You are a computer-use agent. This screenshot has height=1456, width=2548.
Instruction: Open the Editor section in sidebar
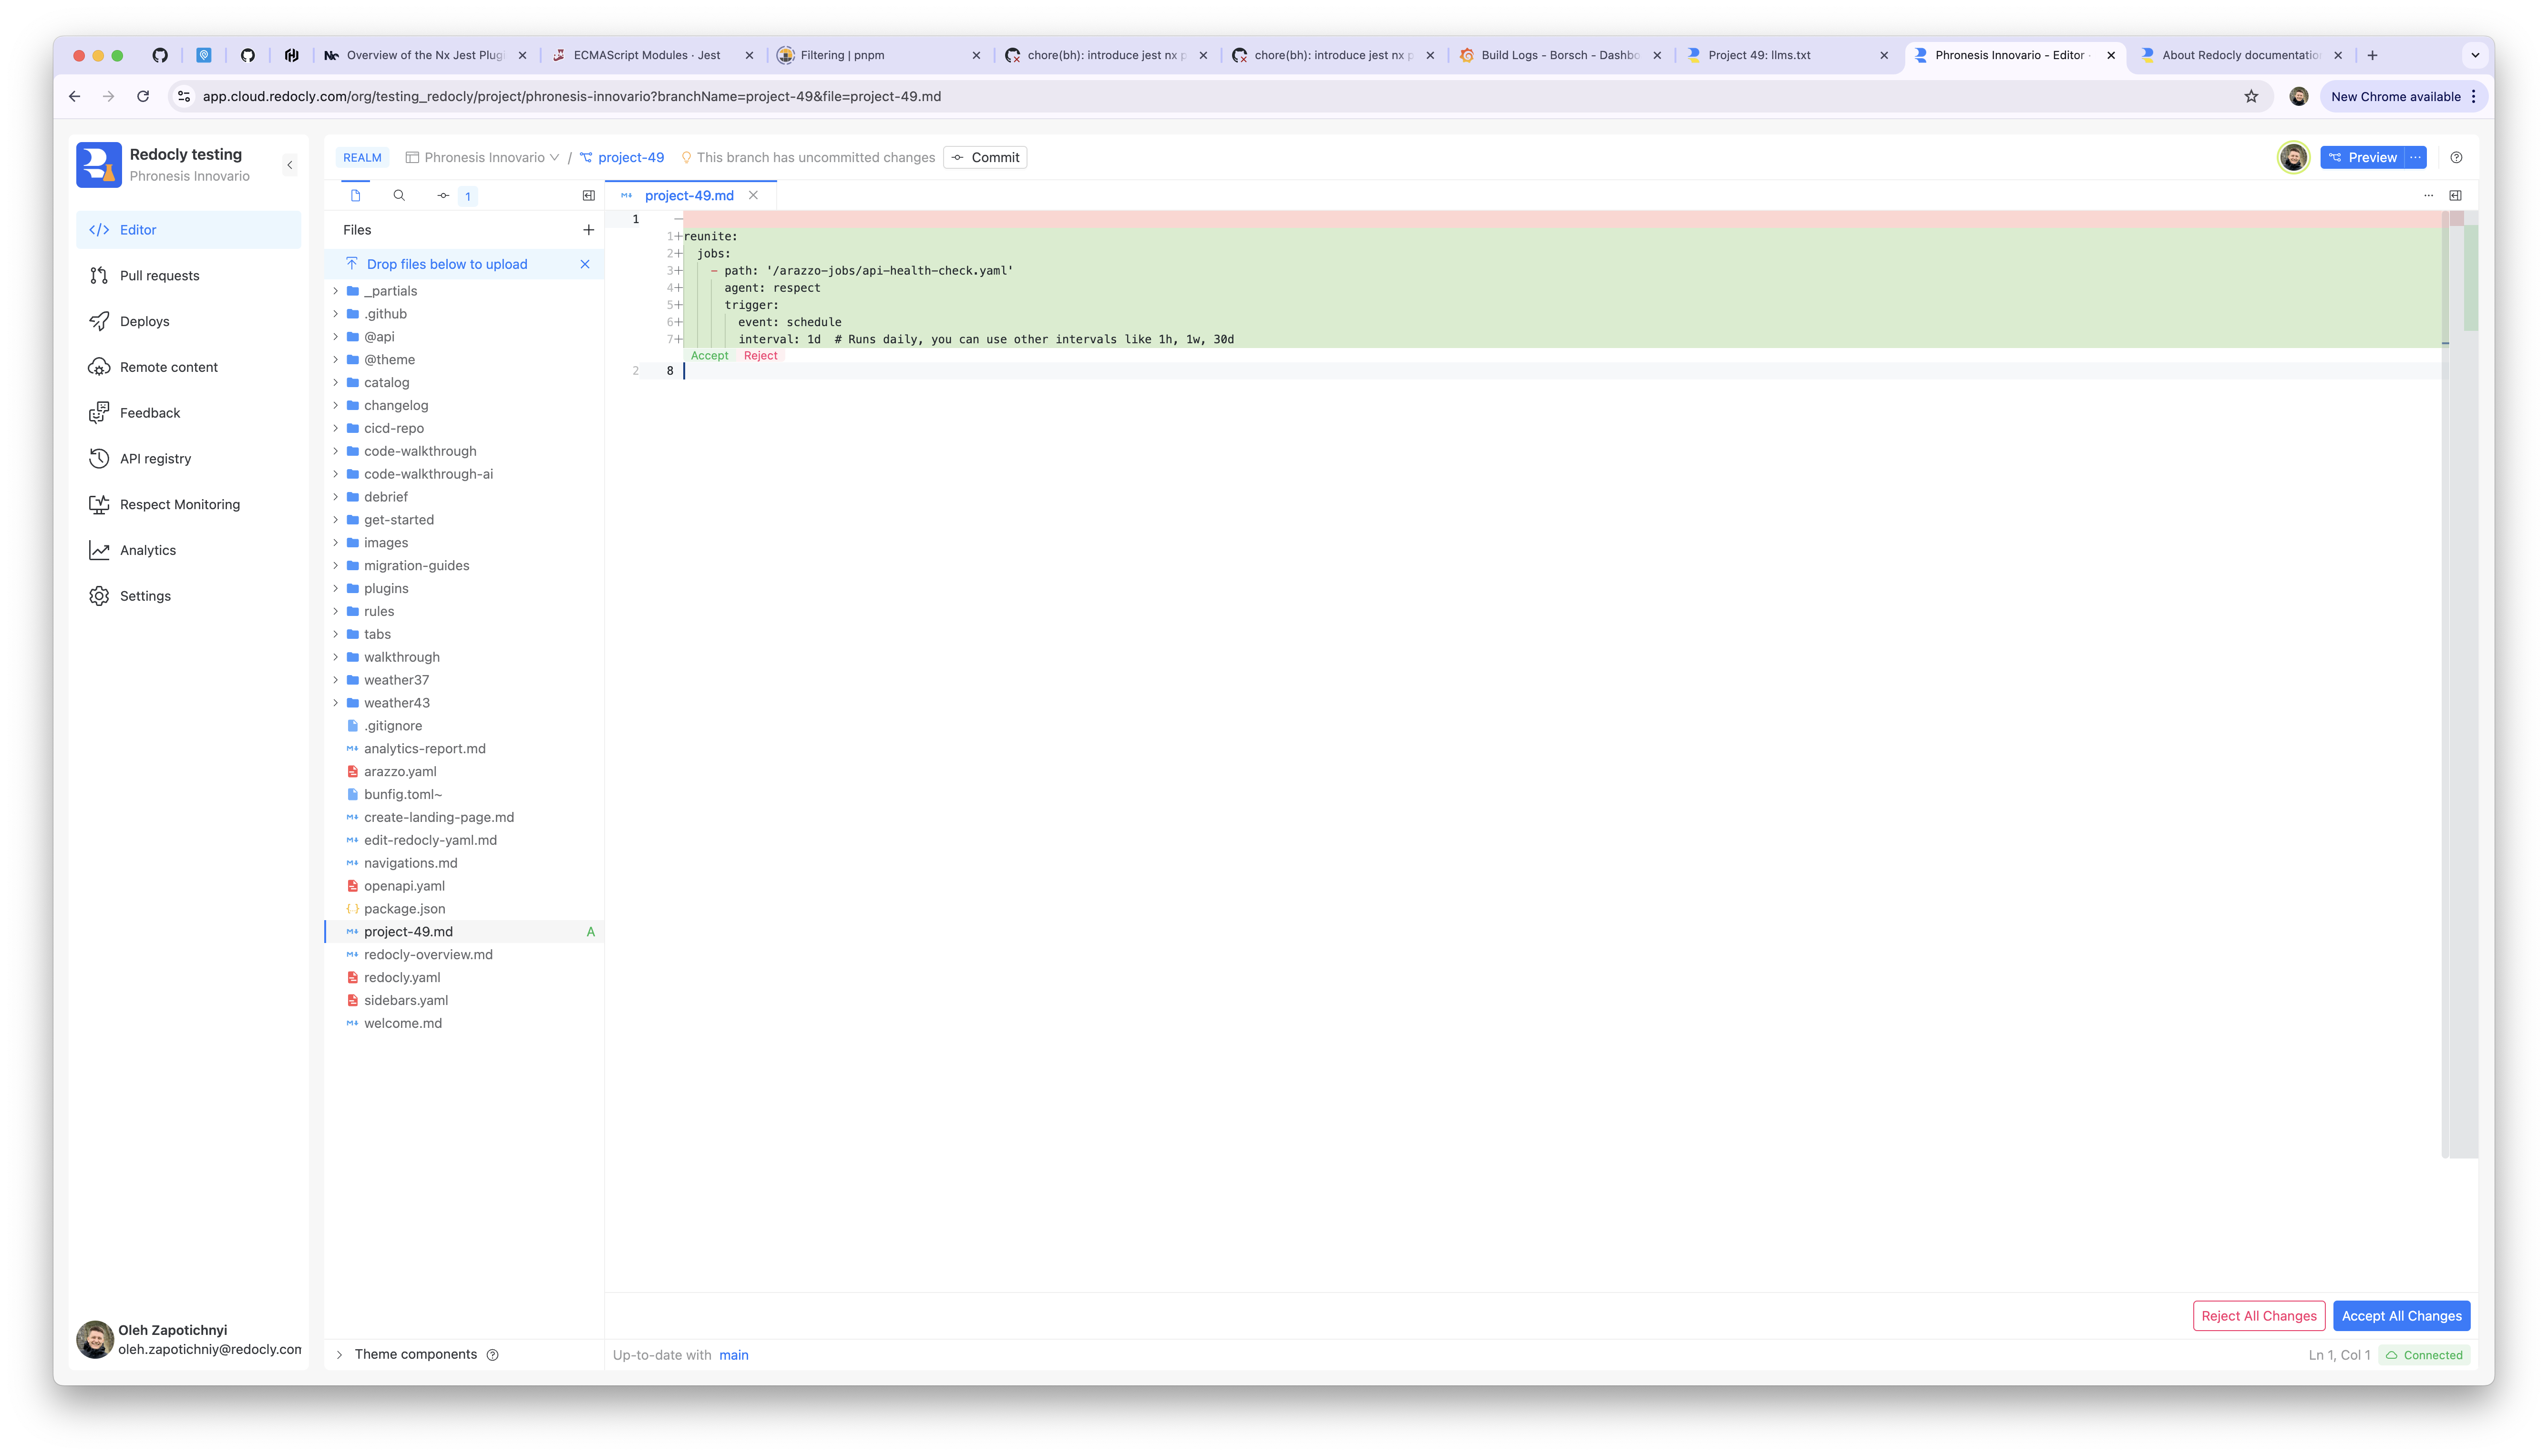tap(188, 230)
